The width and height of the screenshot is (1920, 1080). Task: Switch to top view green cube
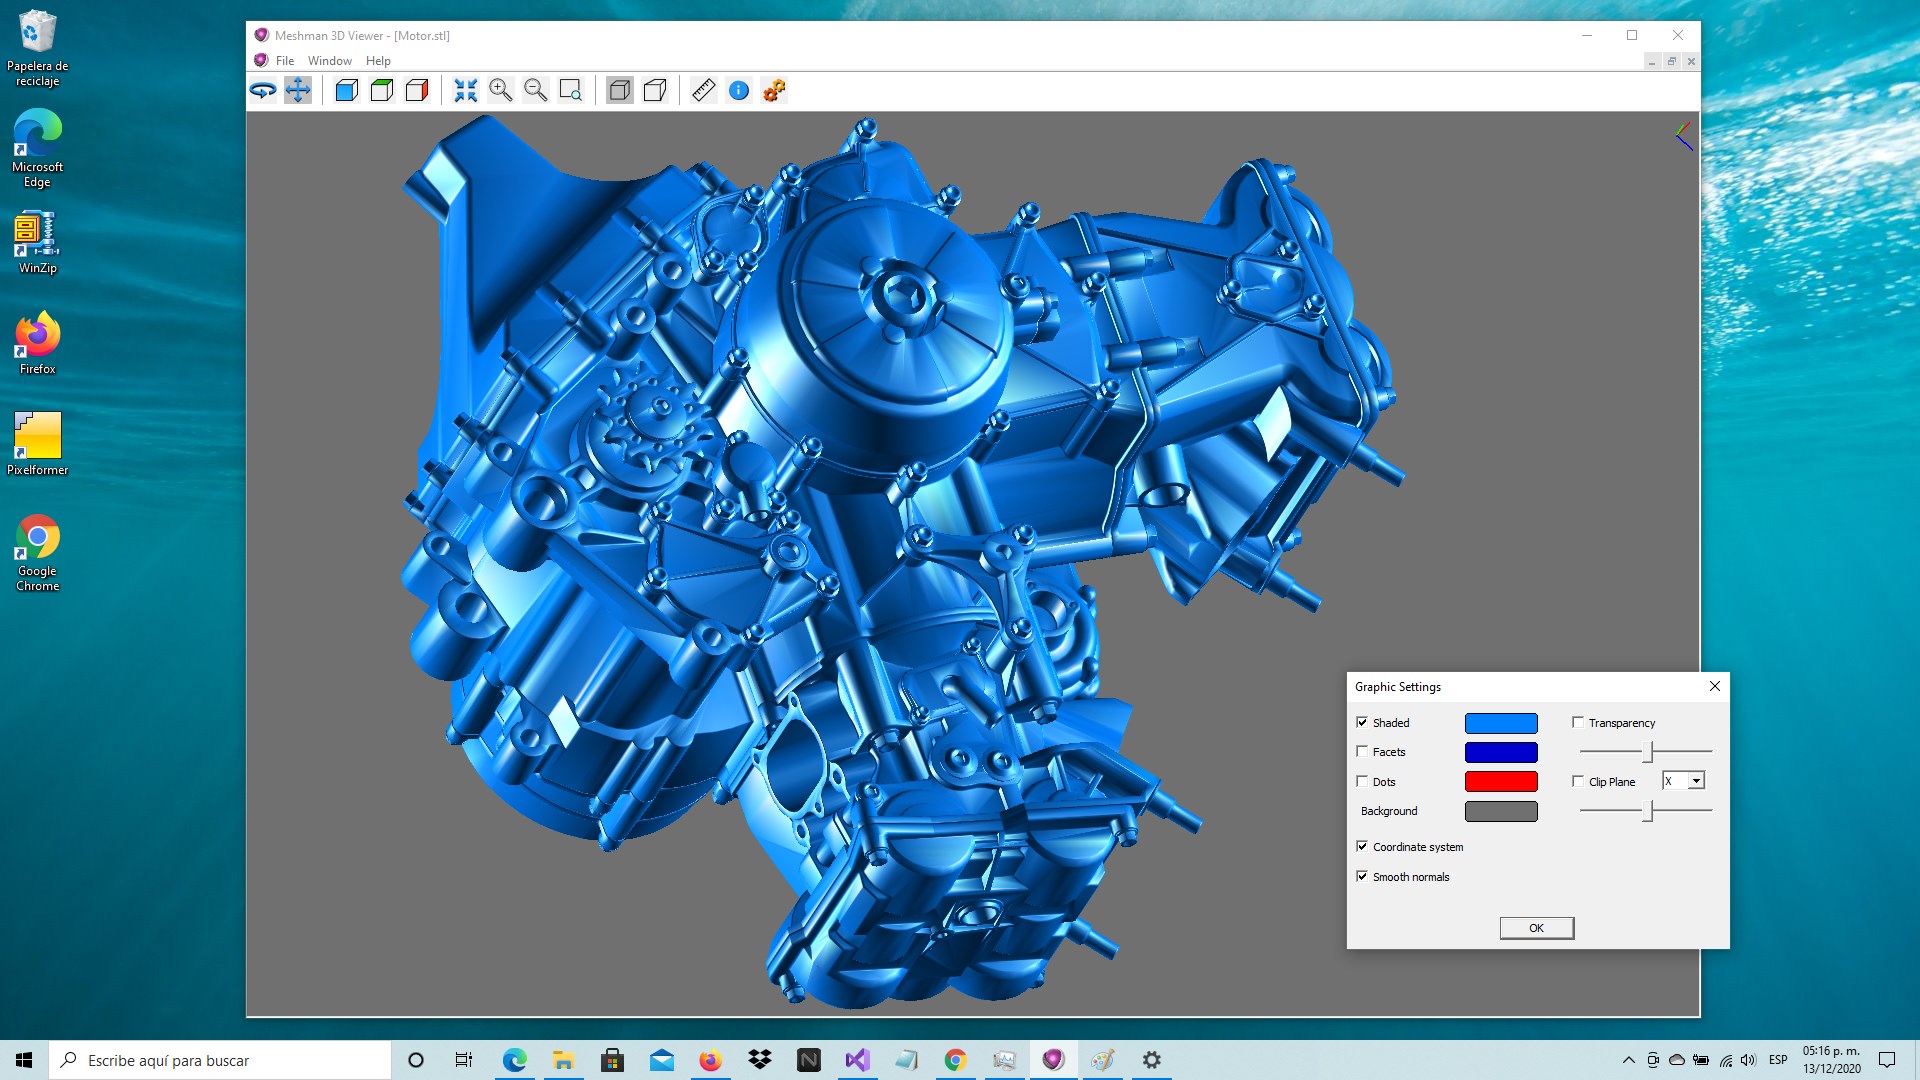382,91
